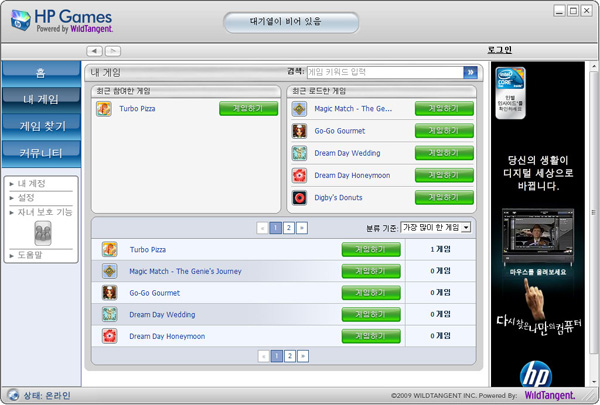Expand the 자녀 보호 기능 sidebar item

[x=41, y=212]
